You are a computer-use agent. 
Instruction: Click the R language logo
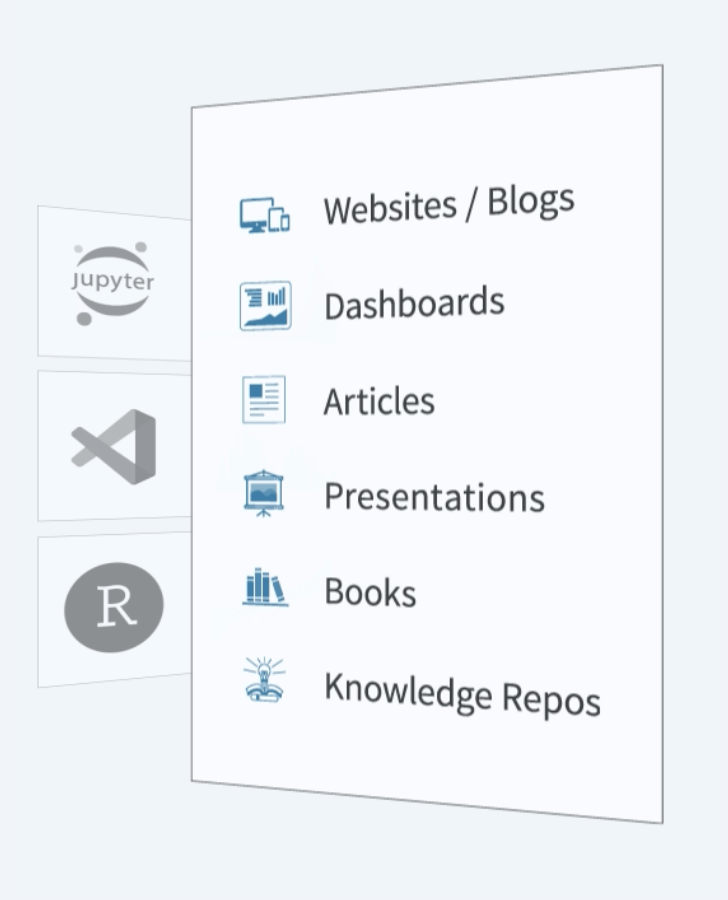(x=113, y=607)
